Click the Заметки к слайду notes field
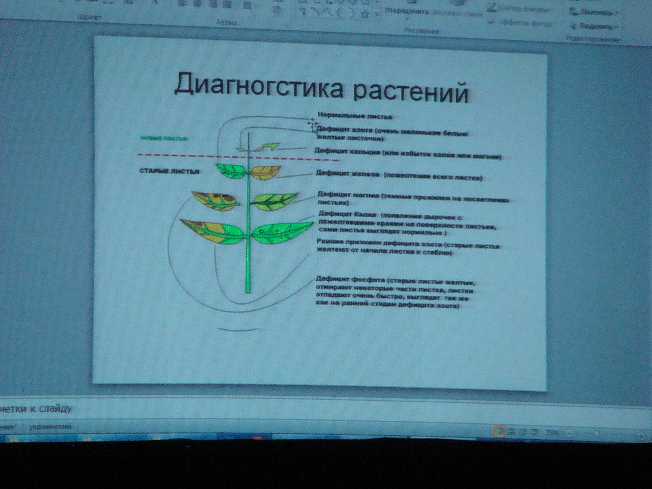Viewport: 652px width, 489px height. [60, 409]
